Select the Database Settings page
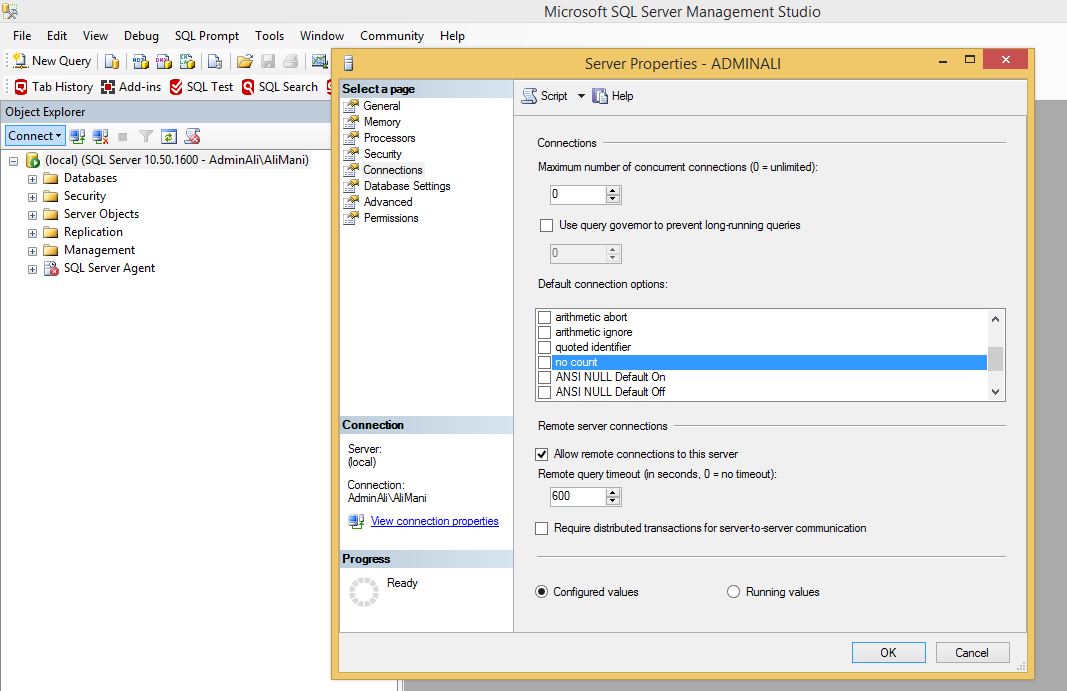This screenshot has height=691, width=1067. pos(407,186)
